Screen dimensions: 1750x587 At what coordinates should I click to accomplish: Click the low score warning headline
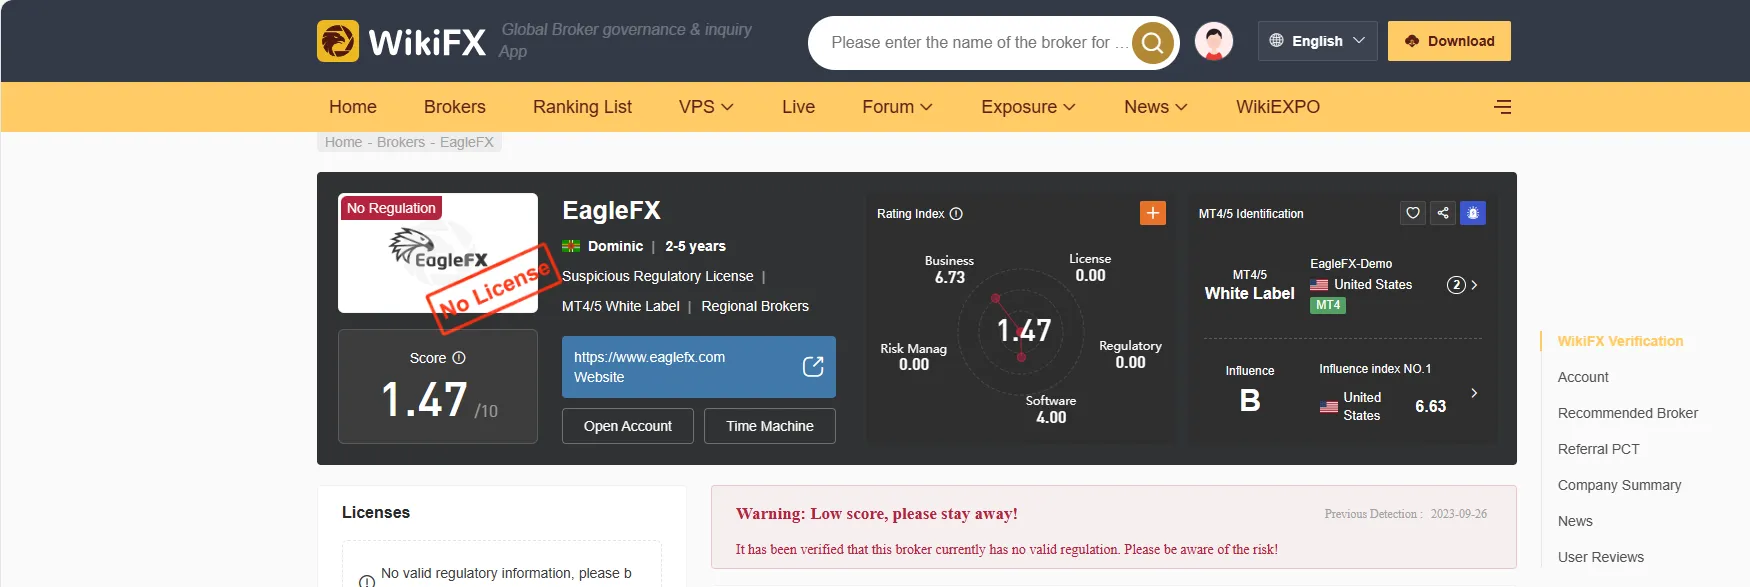tap(876, 514)
